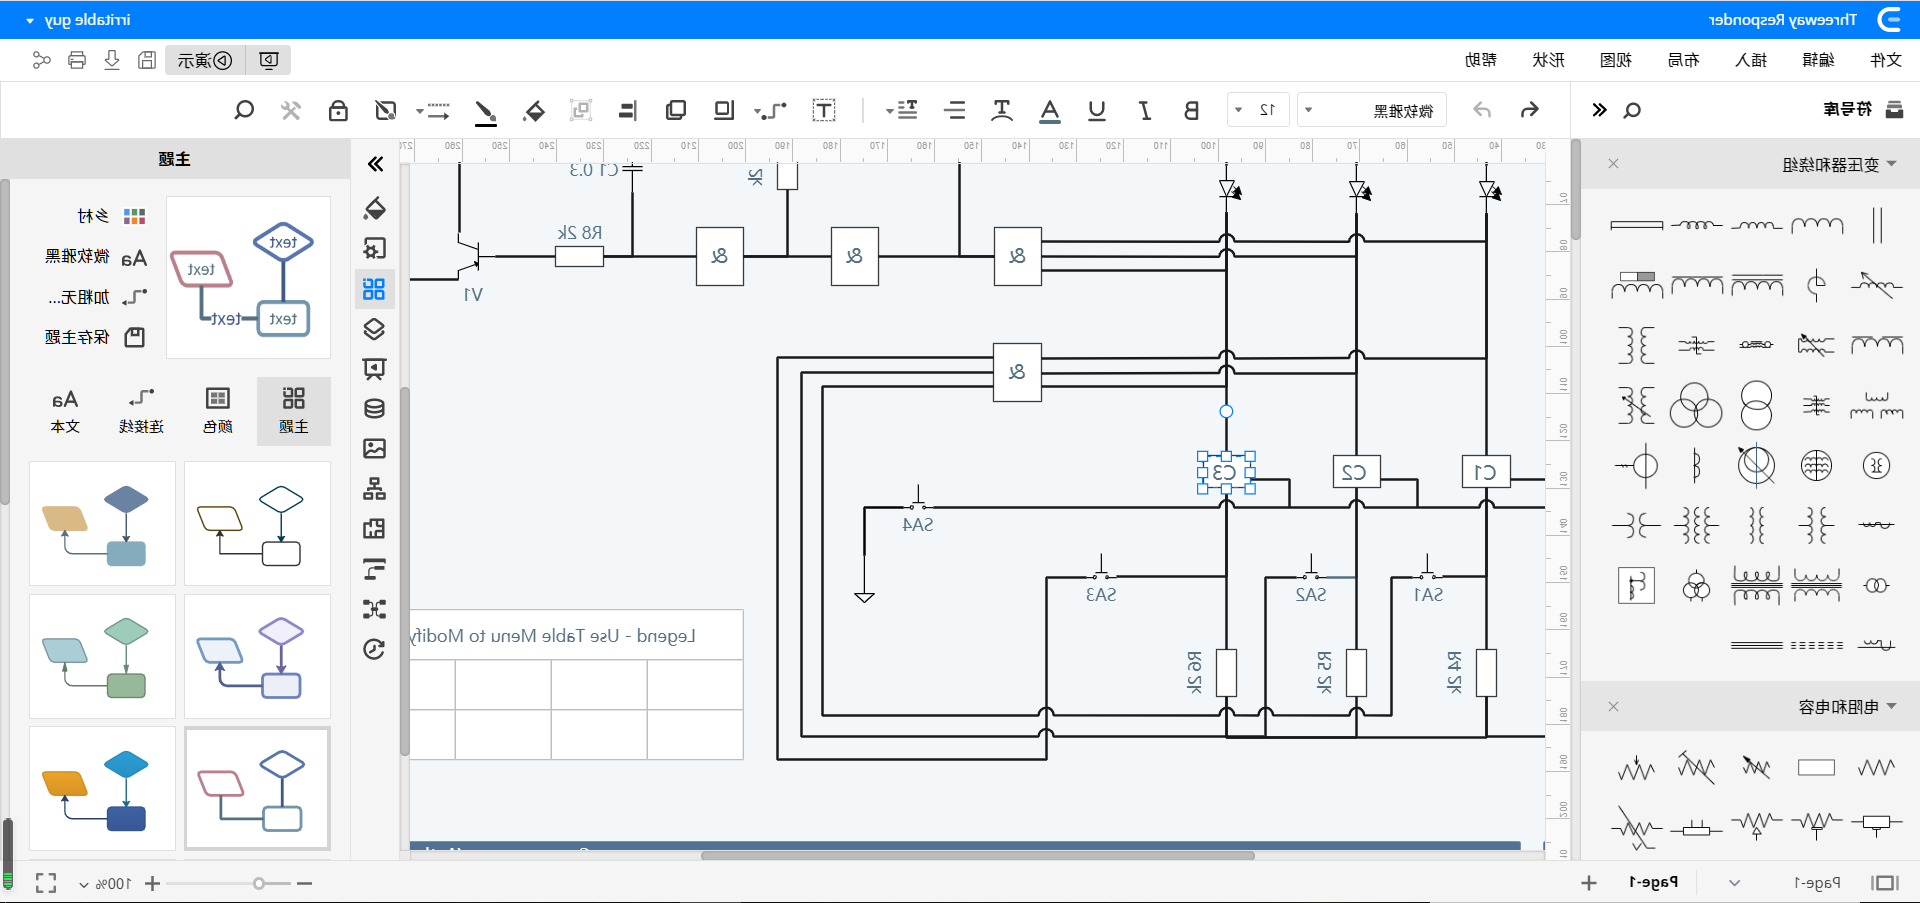Click the 保存主题 save theme option
Viewport: 1920px width, 903px height.
95,338
